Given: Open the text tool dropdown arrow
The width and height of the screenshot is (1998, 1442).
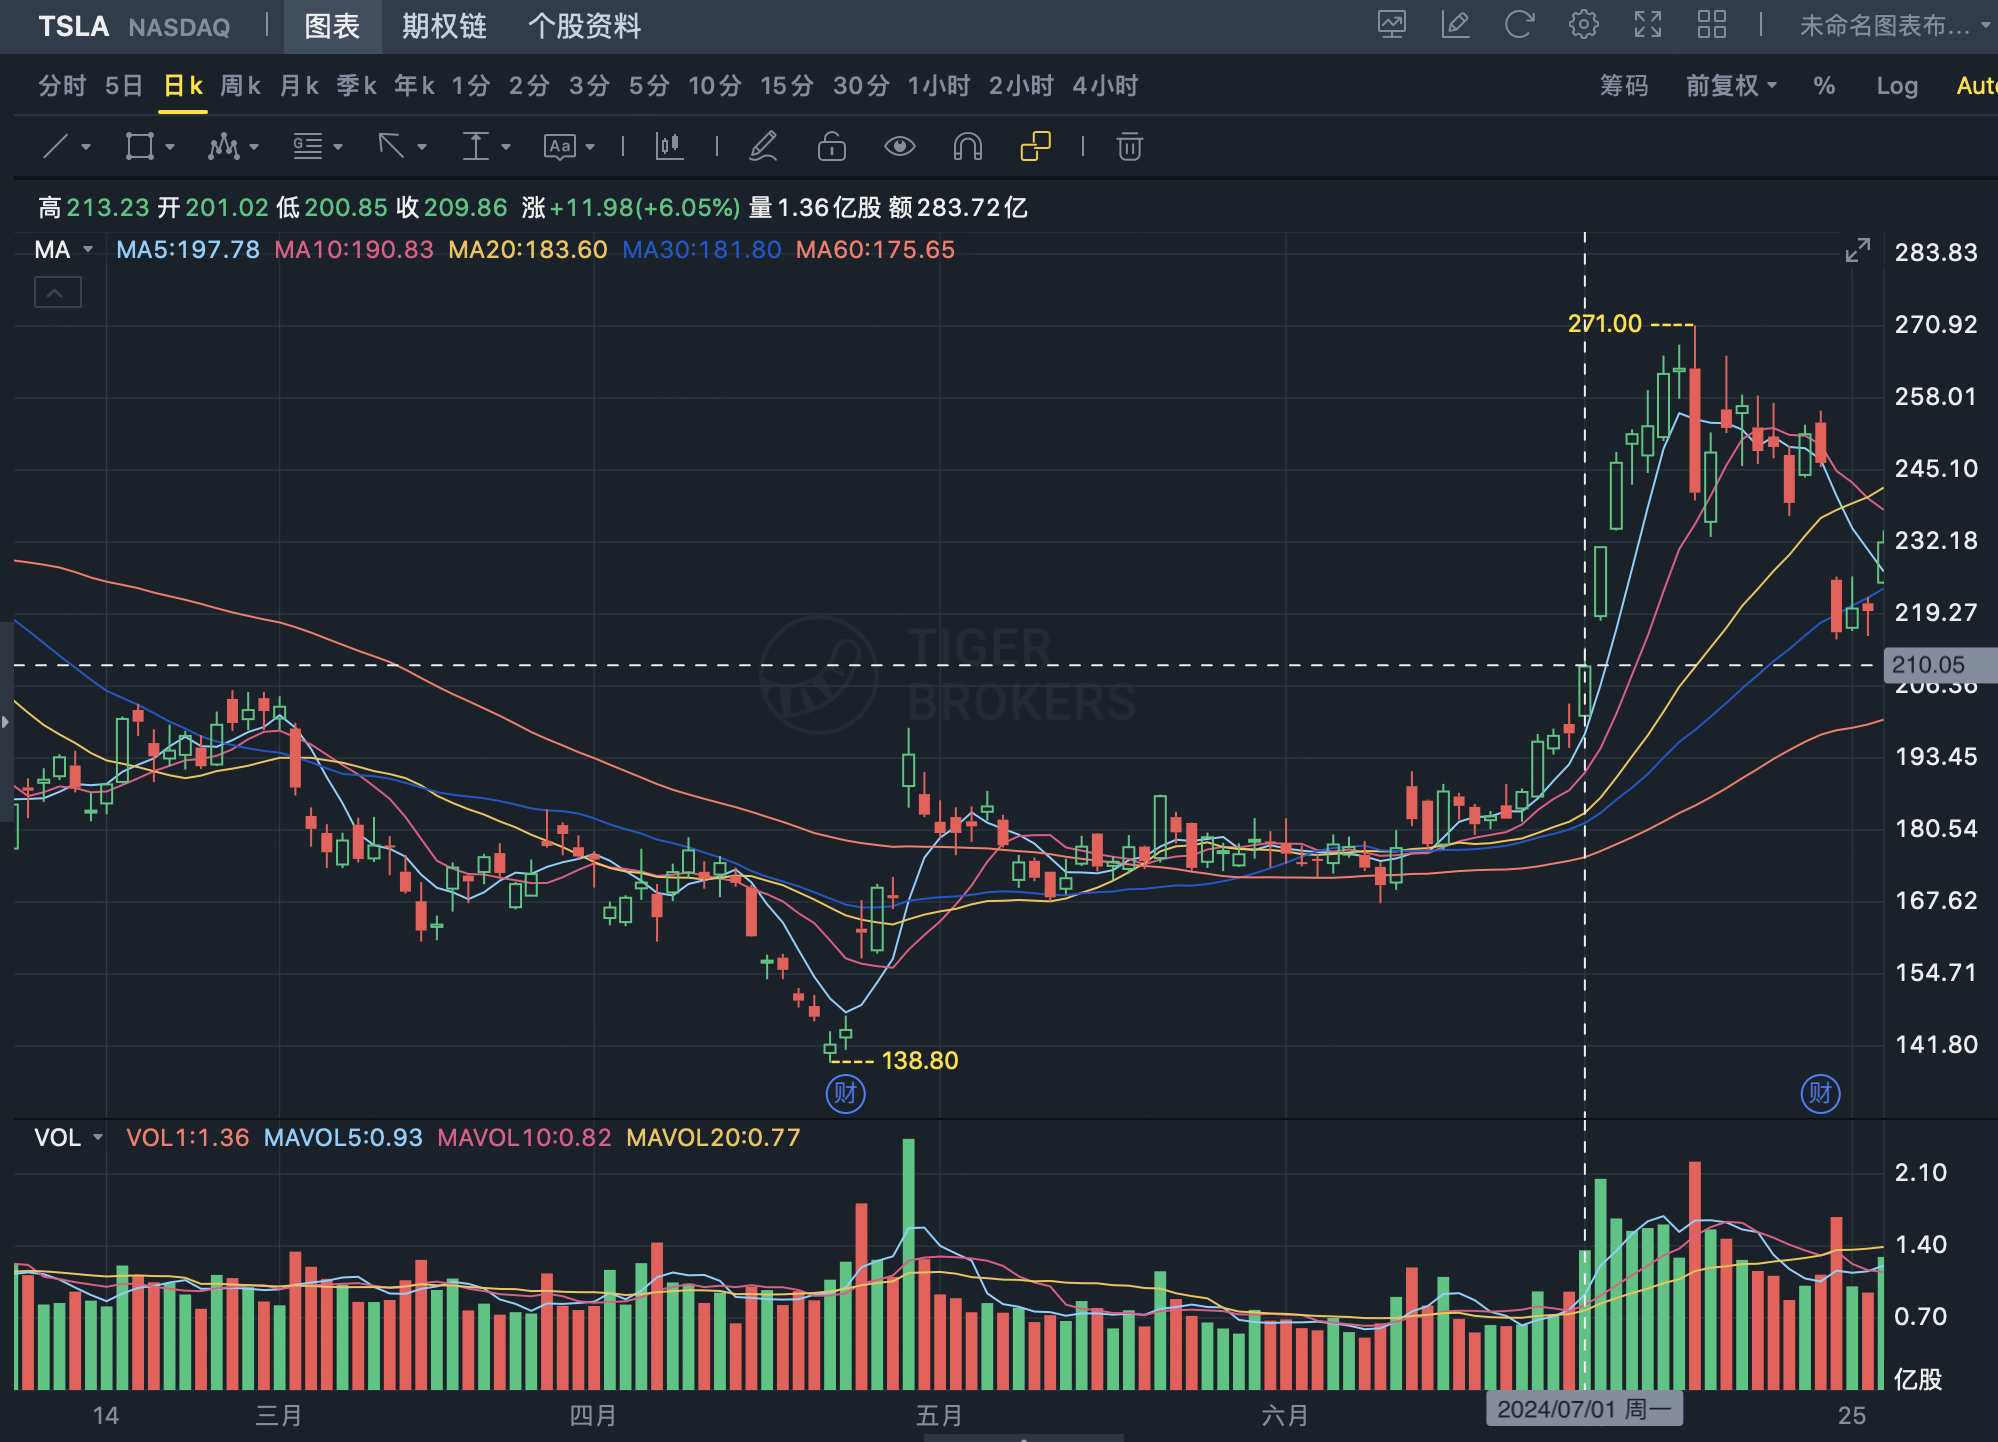Looking at the screenshot, I should 590,148.
